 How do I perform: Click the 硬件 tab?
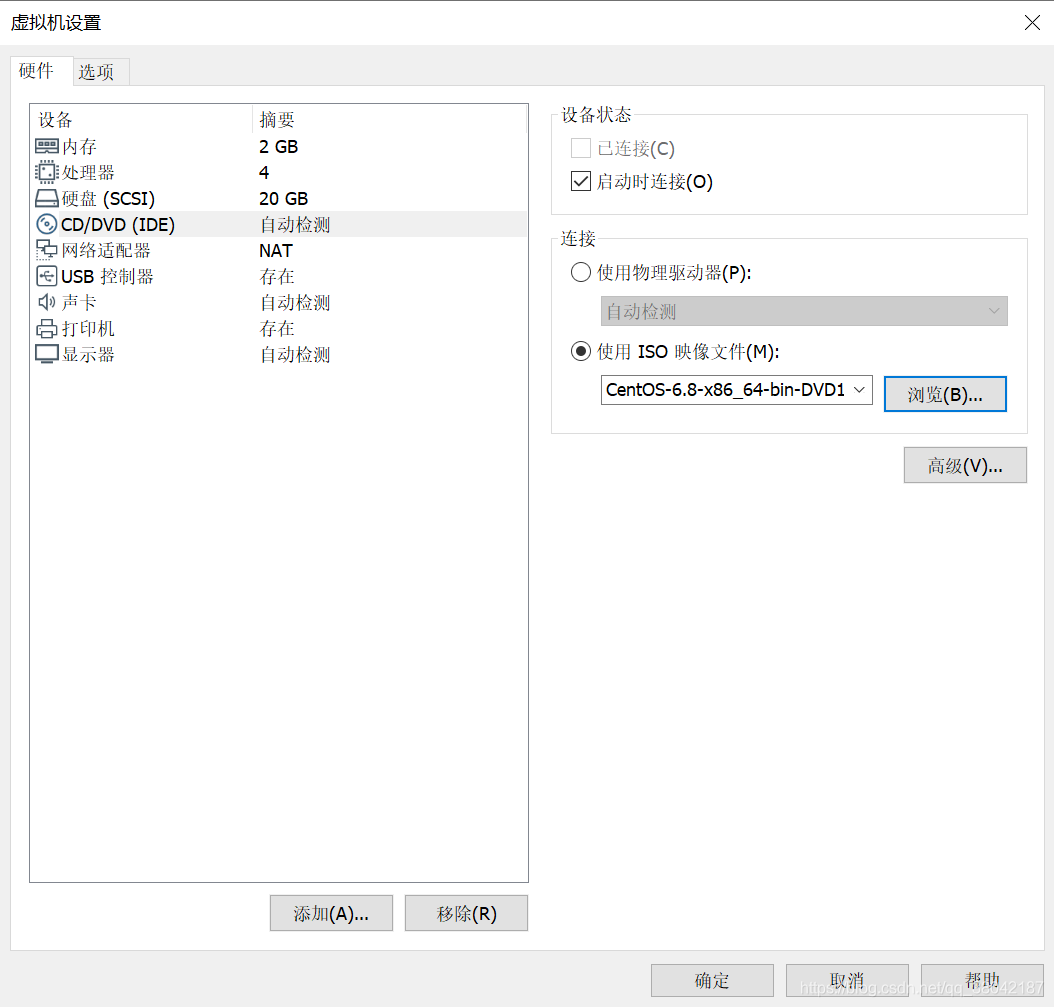click(x=38, y=71)
